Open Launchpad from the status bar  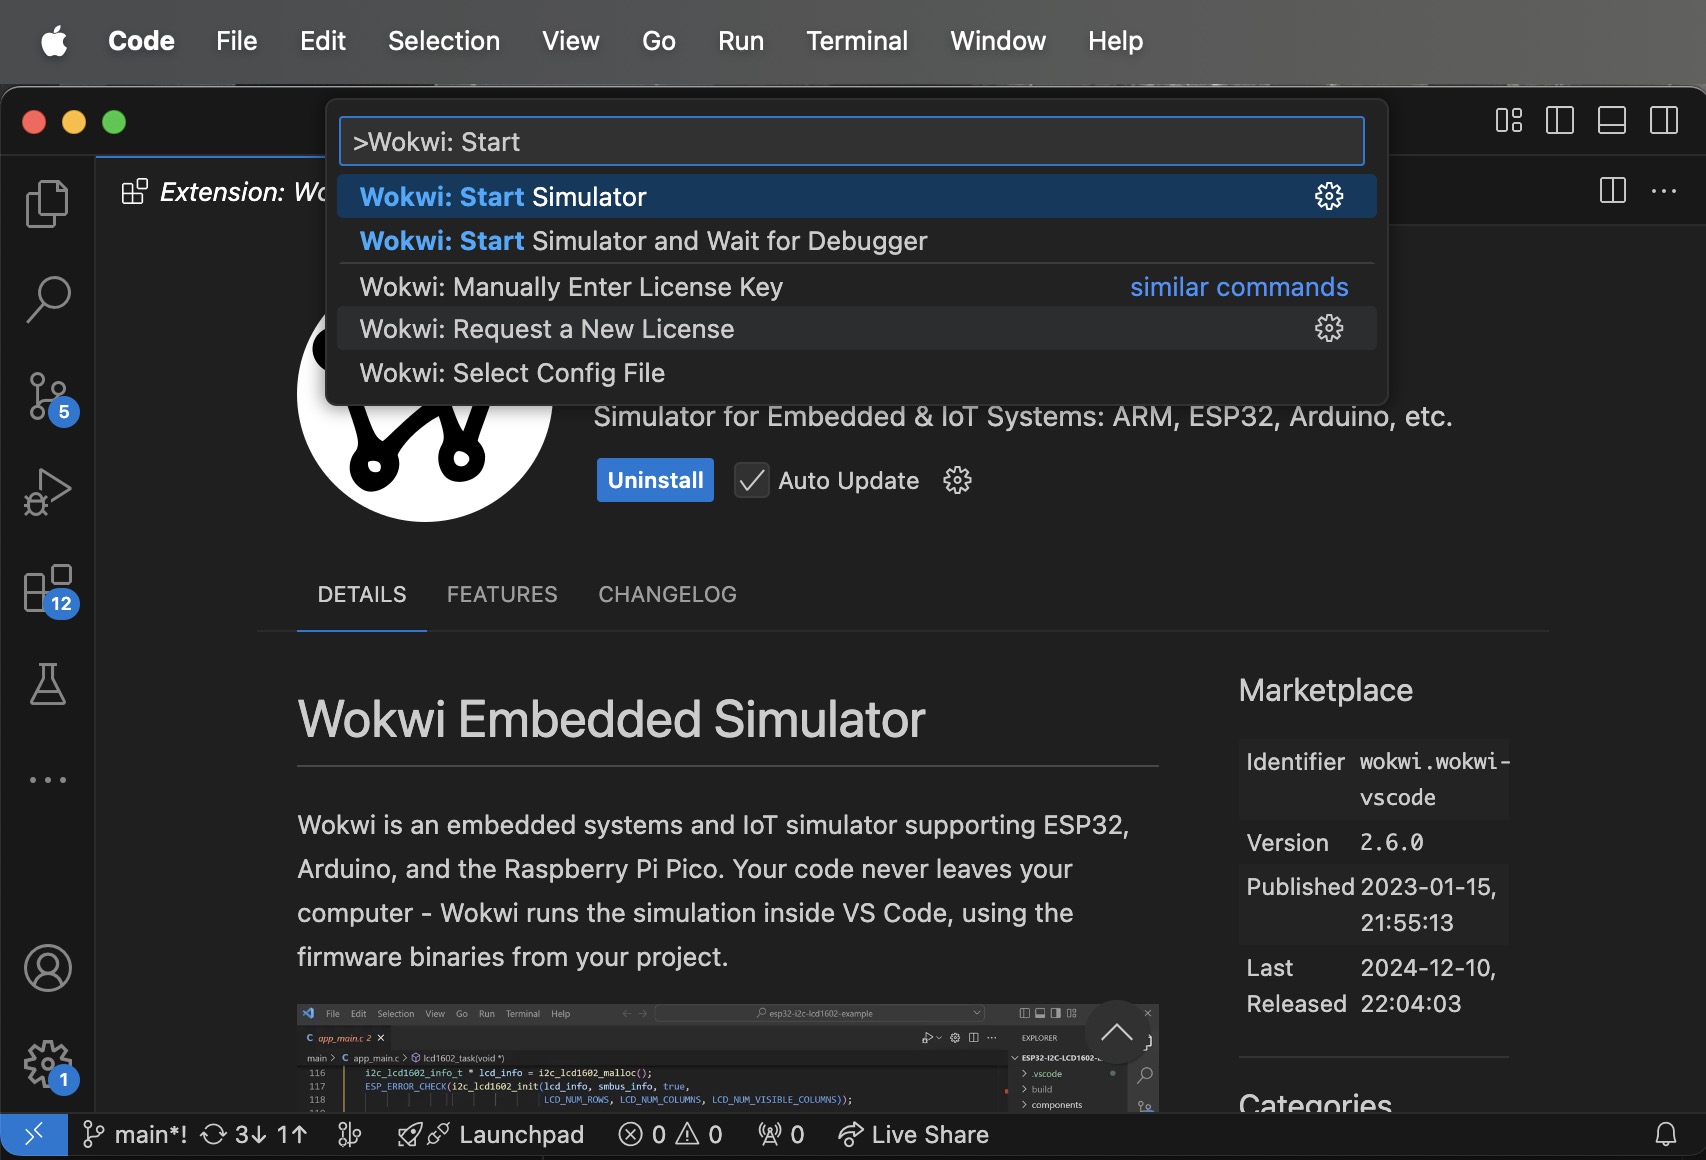click(x=491, y=1135)
